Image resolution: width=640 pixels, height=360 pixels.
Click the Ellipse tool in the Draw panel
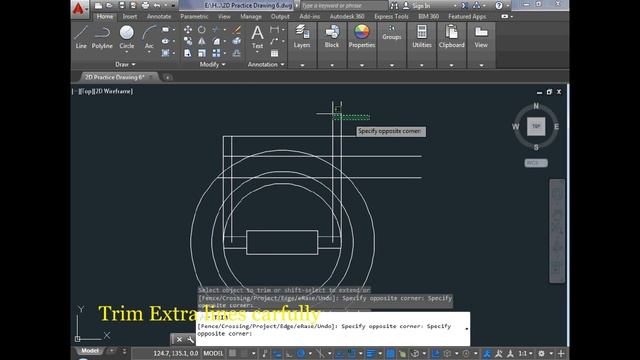coord(165,41)
